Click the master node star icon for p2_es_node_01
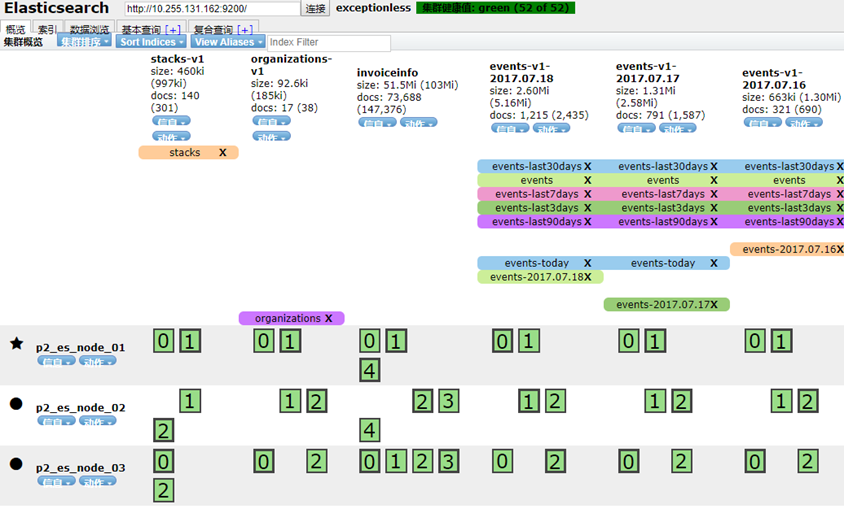Image resolution: width=844 pixels, height=513 pixels. [x=16, y=344]
